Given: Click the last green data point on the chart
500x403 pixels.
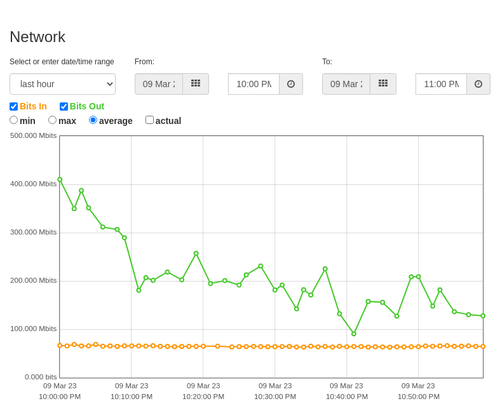Looking at the screenshot, I should pyautogui.click(x=483, y=316).
